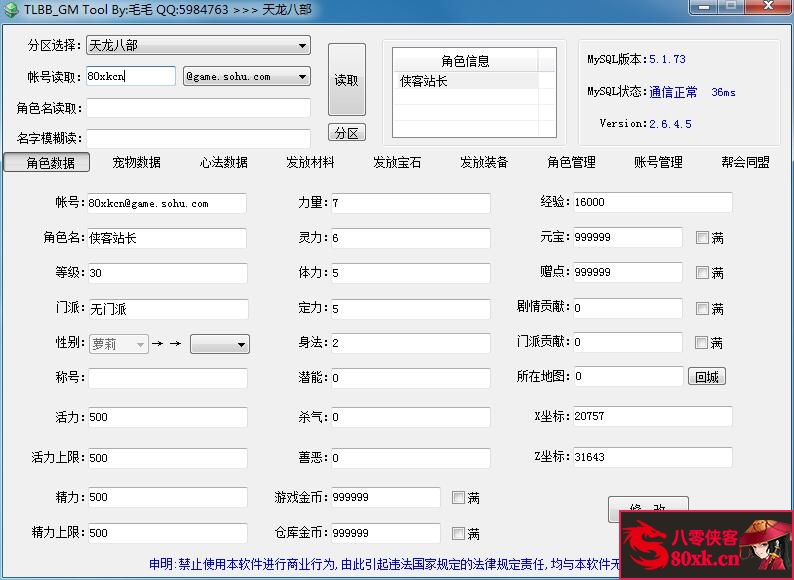
Task: Click the 赠点 field showing 999999
Action: tap(628, 272)
